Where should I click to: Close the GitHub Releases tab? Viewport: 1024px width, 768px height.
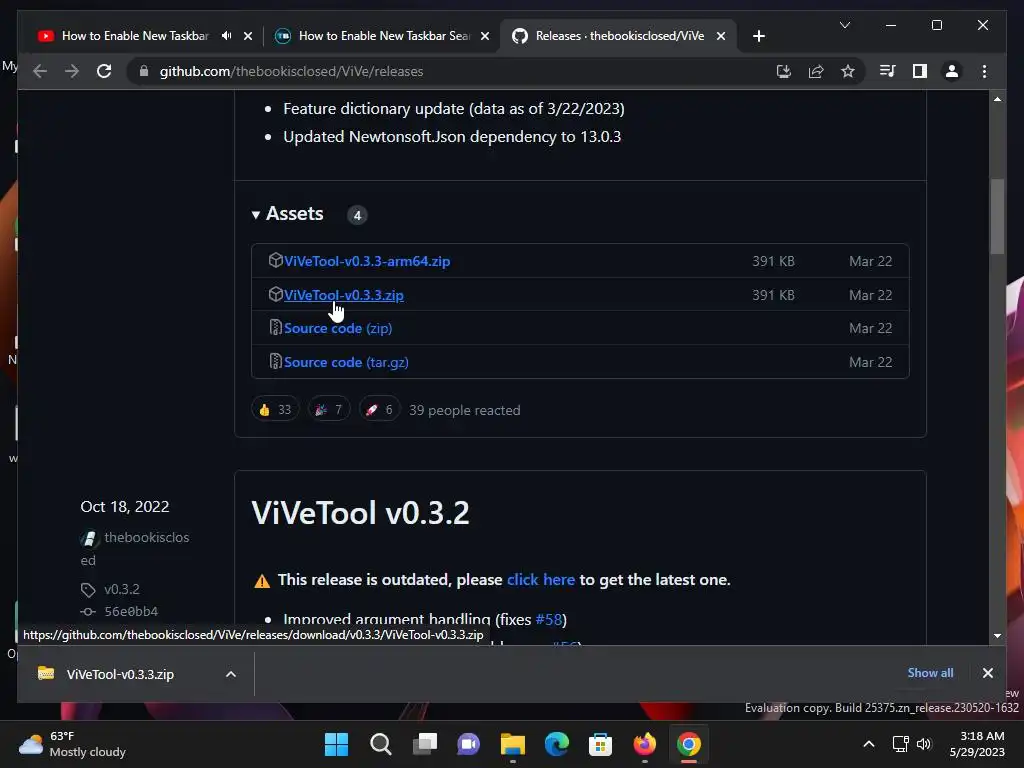click(721, 36)
